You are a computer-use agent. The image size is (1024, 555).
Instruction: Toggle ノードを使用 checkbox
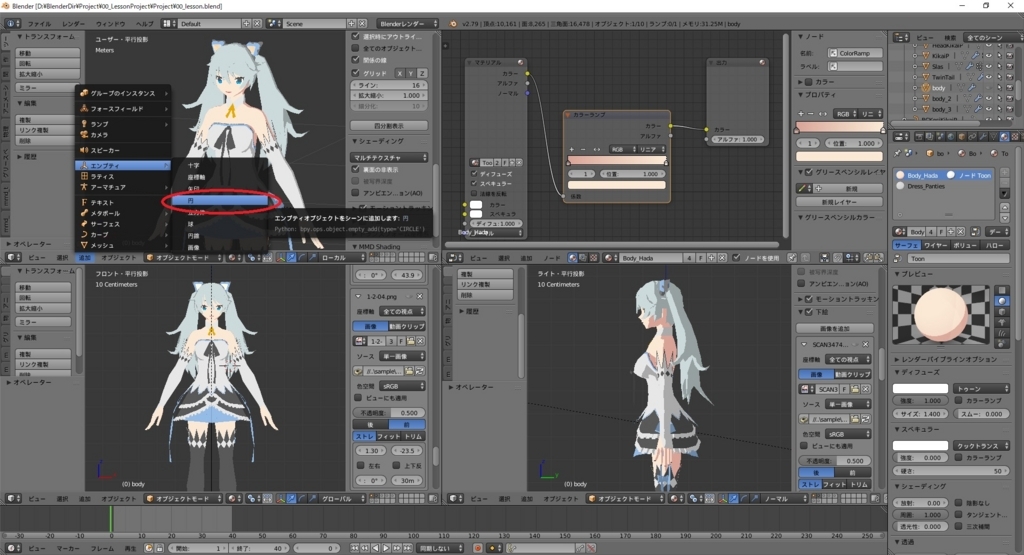[x=737, y=258]
